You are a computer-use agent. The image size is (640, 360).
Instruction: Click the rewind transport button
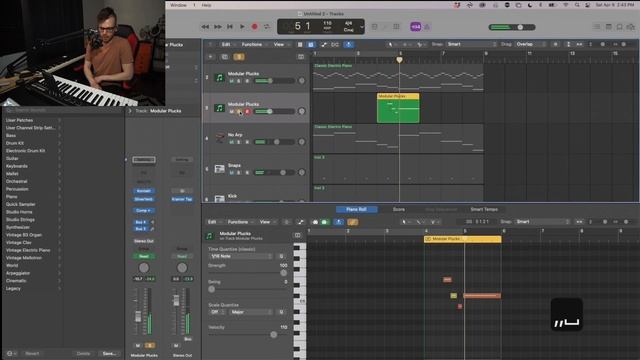click(x=205, y=27)
